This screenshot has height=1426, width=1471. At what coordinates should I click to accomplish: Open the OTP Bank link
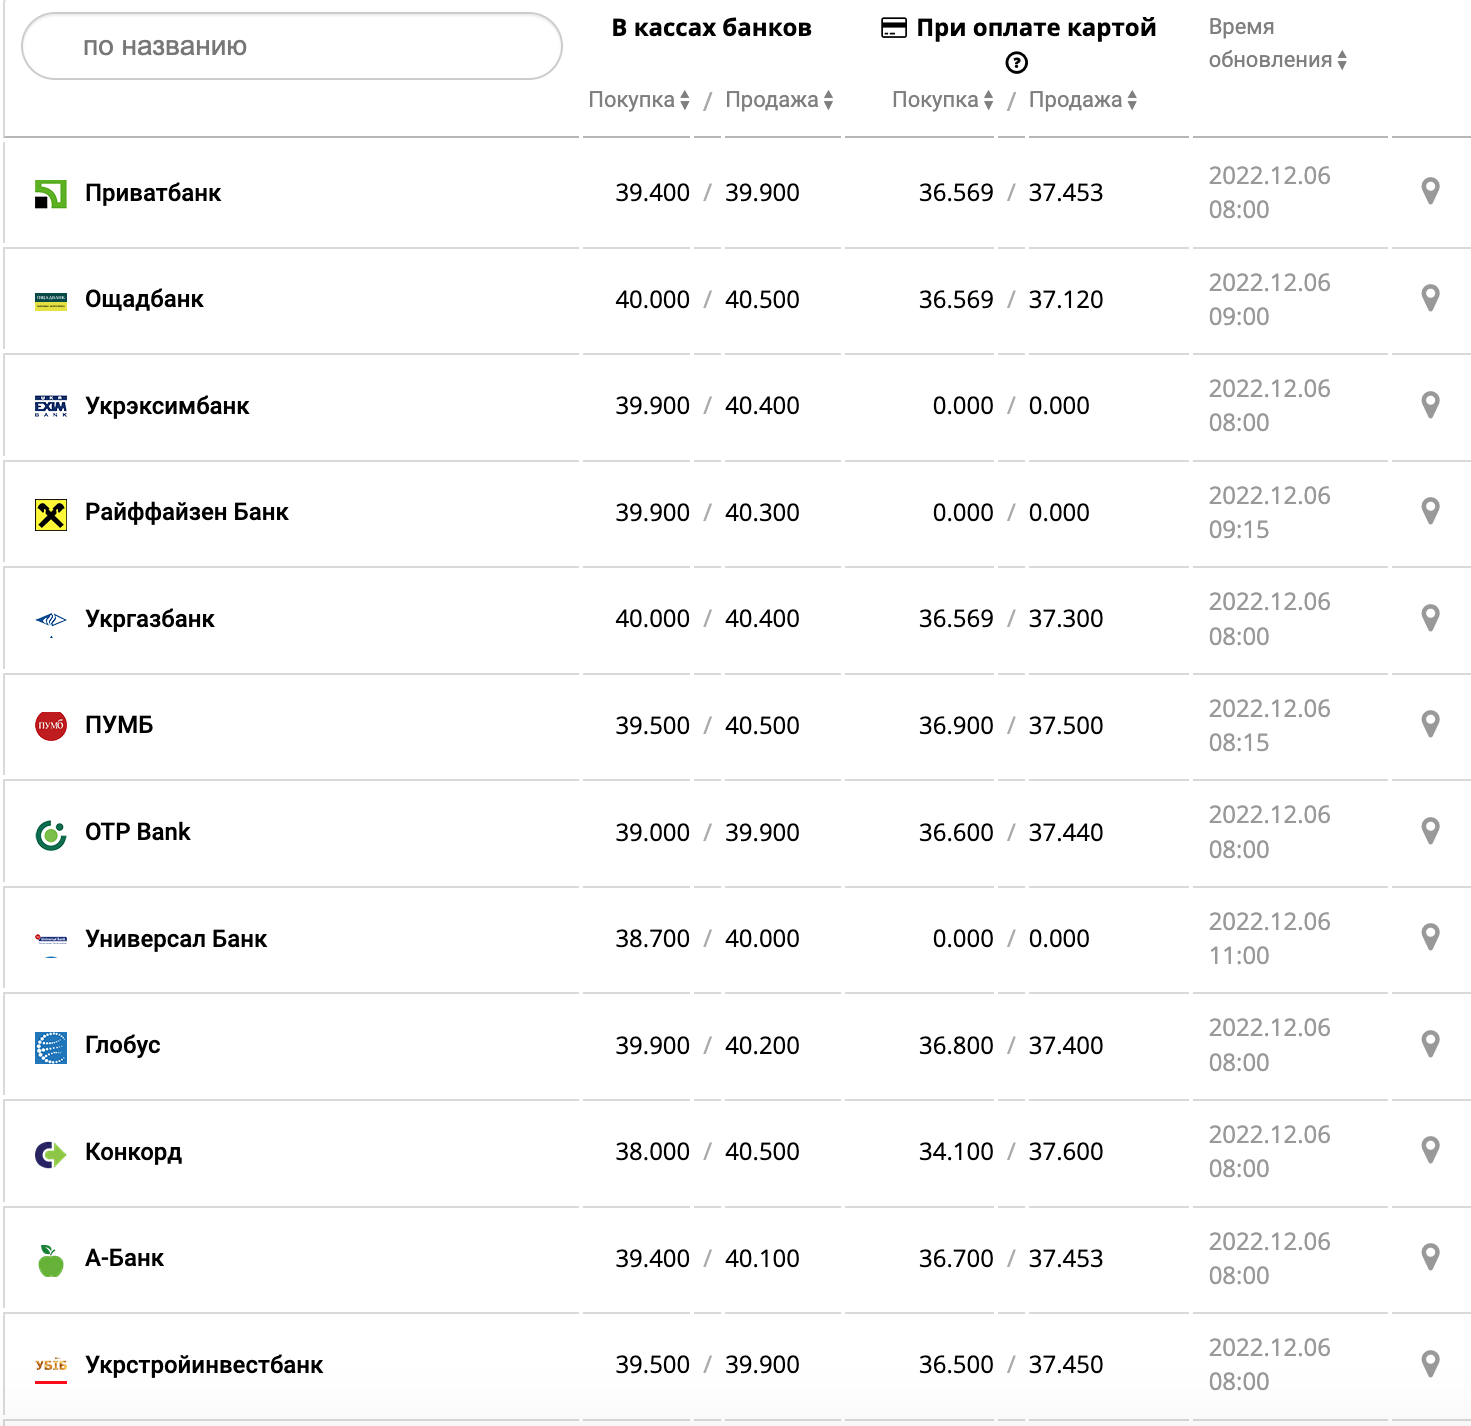click(137, 832)
